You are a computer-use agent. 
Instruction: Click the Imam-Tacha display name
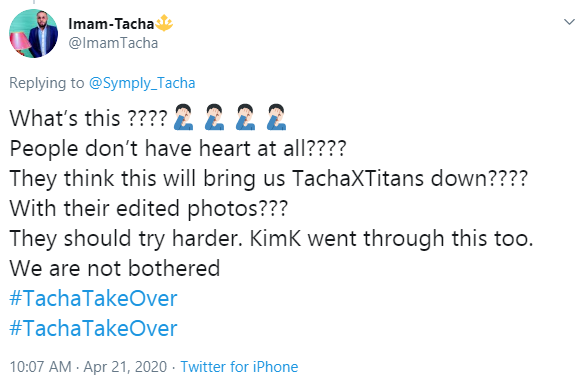pos(111,24)
